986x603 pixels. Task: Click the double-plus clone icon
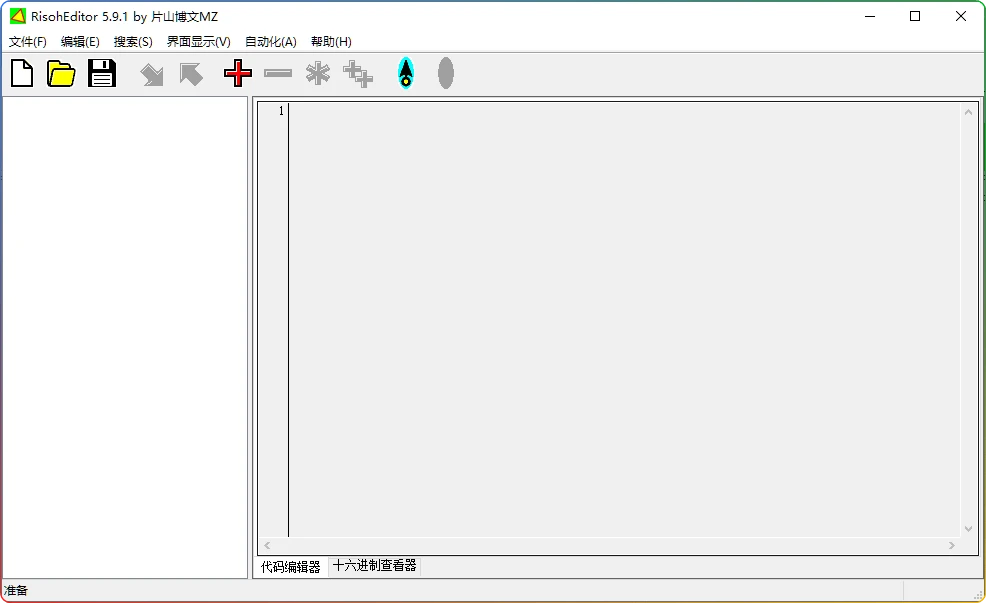[x=358, y=73]
